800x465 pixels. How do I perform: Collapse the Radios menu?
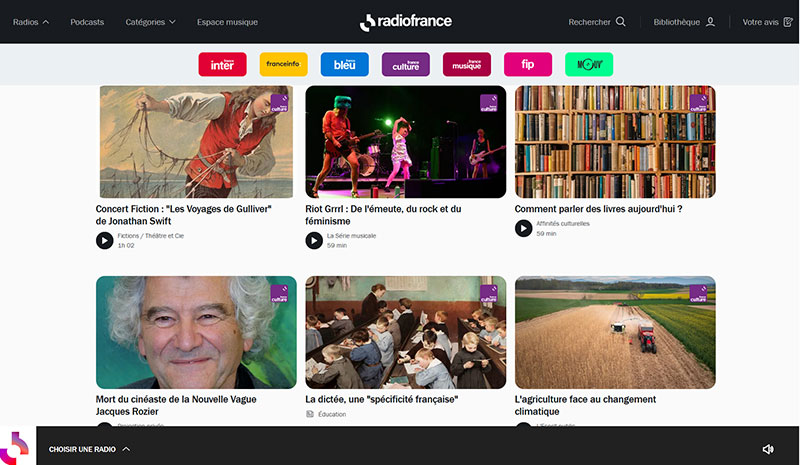click(x=31, y=22)
